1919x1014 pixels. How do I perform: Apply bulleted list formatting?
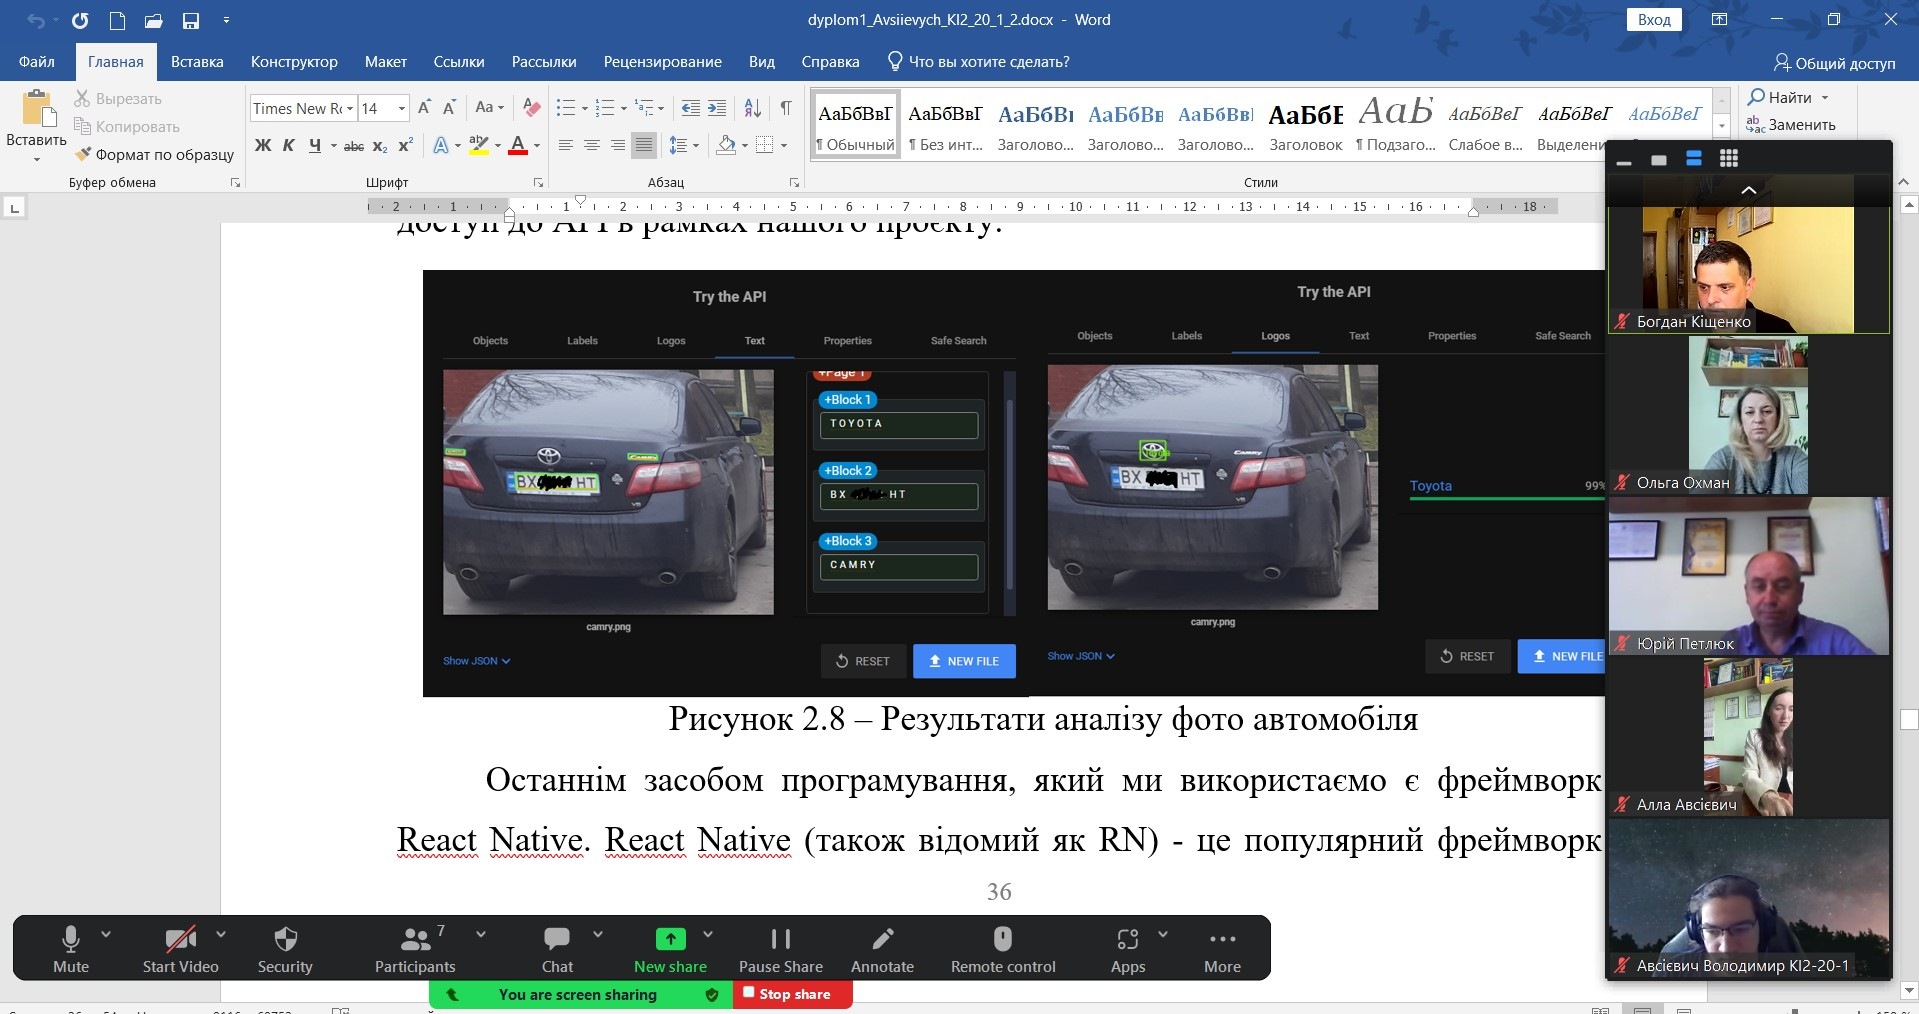[566, 108]
